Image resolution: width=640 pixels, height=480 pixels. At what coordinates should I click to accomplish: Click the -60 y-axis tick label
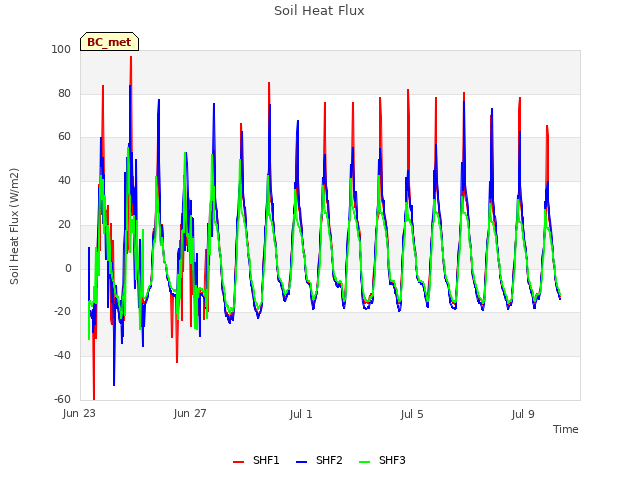point(62,399)
